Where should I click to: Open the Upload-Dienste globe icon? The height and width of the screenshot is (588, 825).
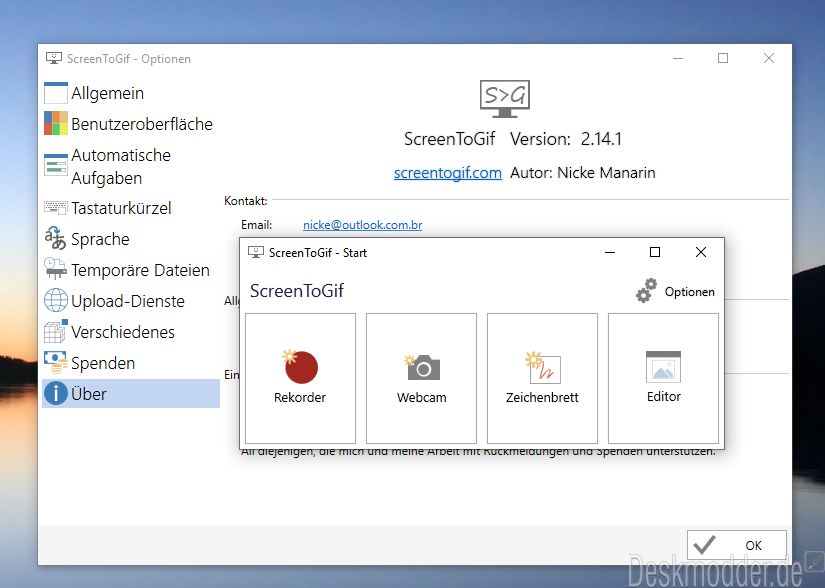click(x=56, y=300)
